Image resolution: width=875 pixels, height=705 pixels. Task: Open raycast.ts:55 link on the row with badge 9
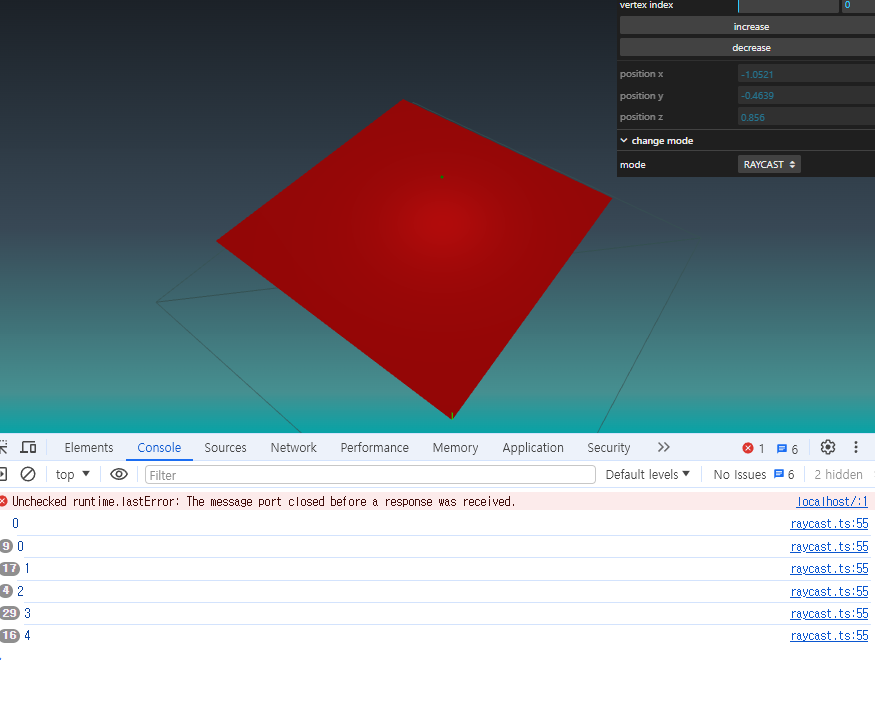pyautogui.click(x=829, y=546)
